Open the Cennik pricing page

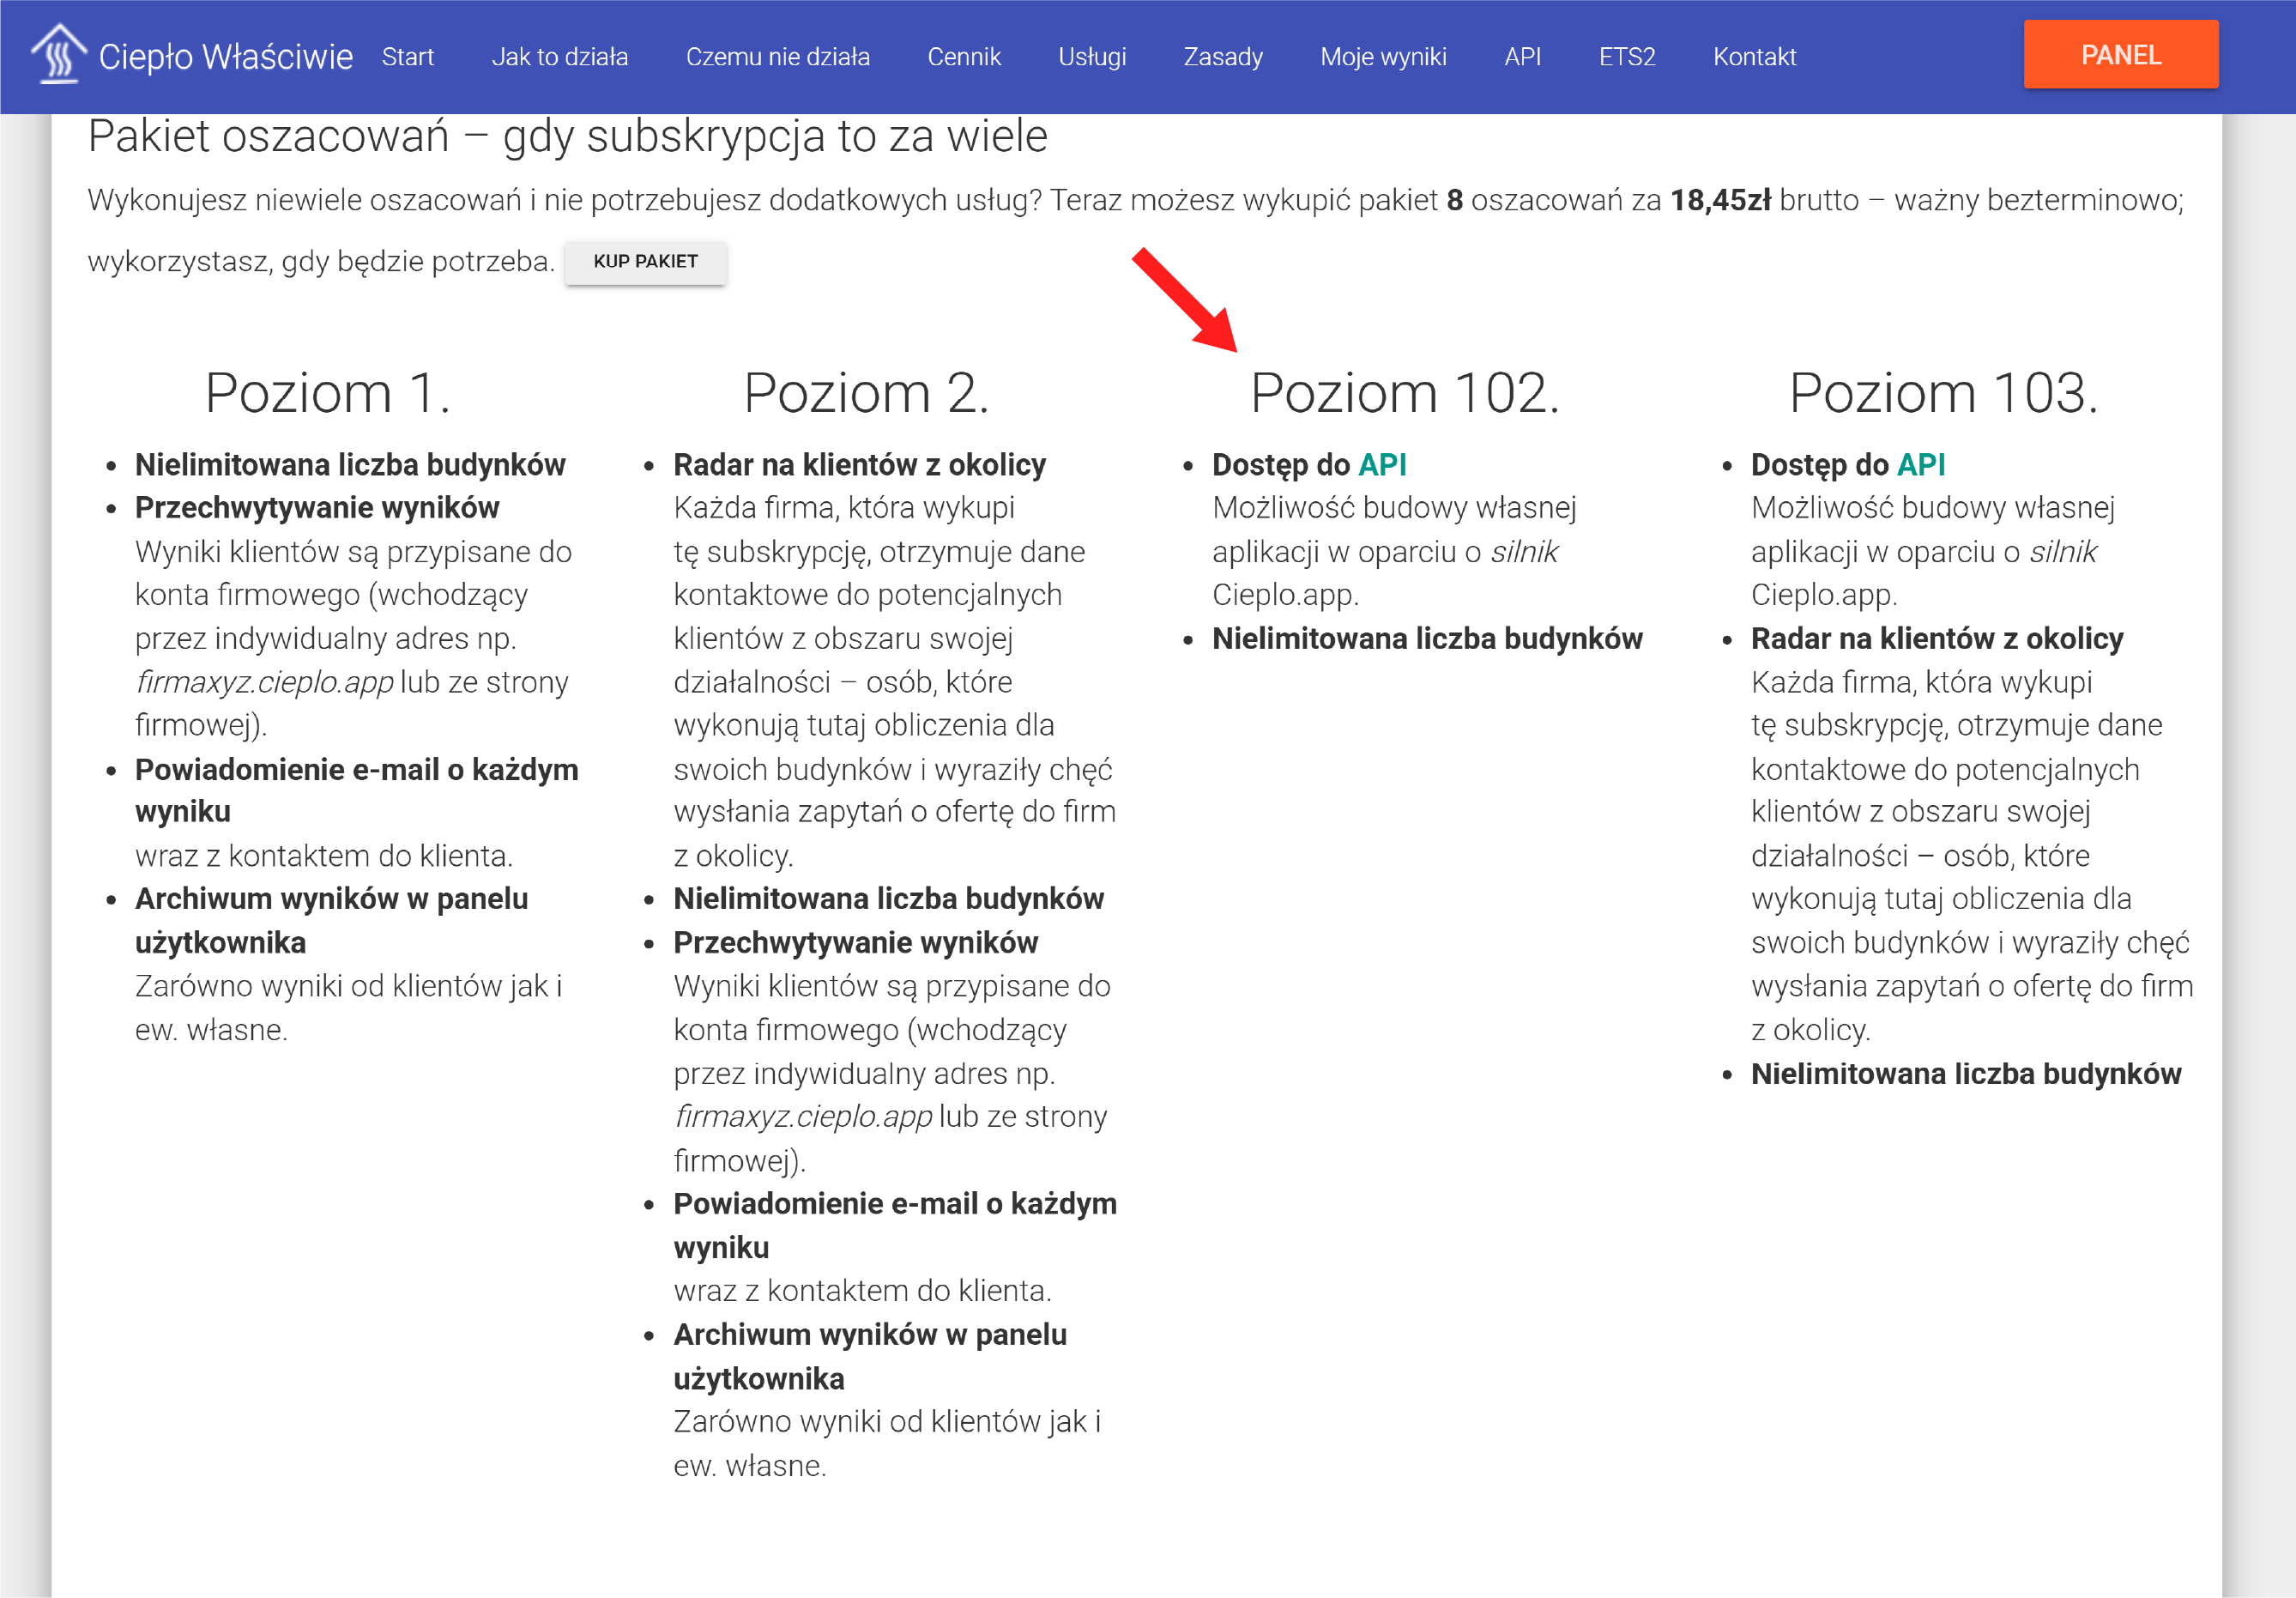963,57
